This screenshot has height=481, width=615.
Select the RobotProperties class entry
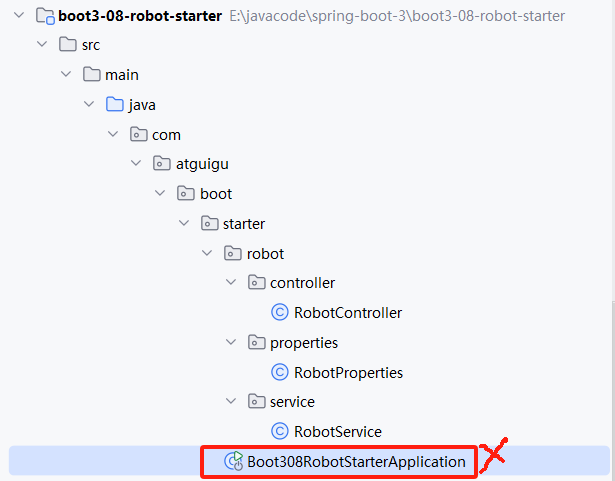click(x=348, y=373)
